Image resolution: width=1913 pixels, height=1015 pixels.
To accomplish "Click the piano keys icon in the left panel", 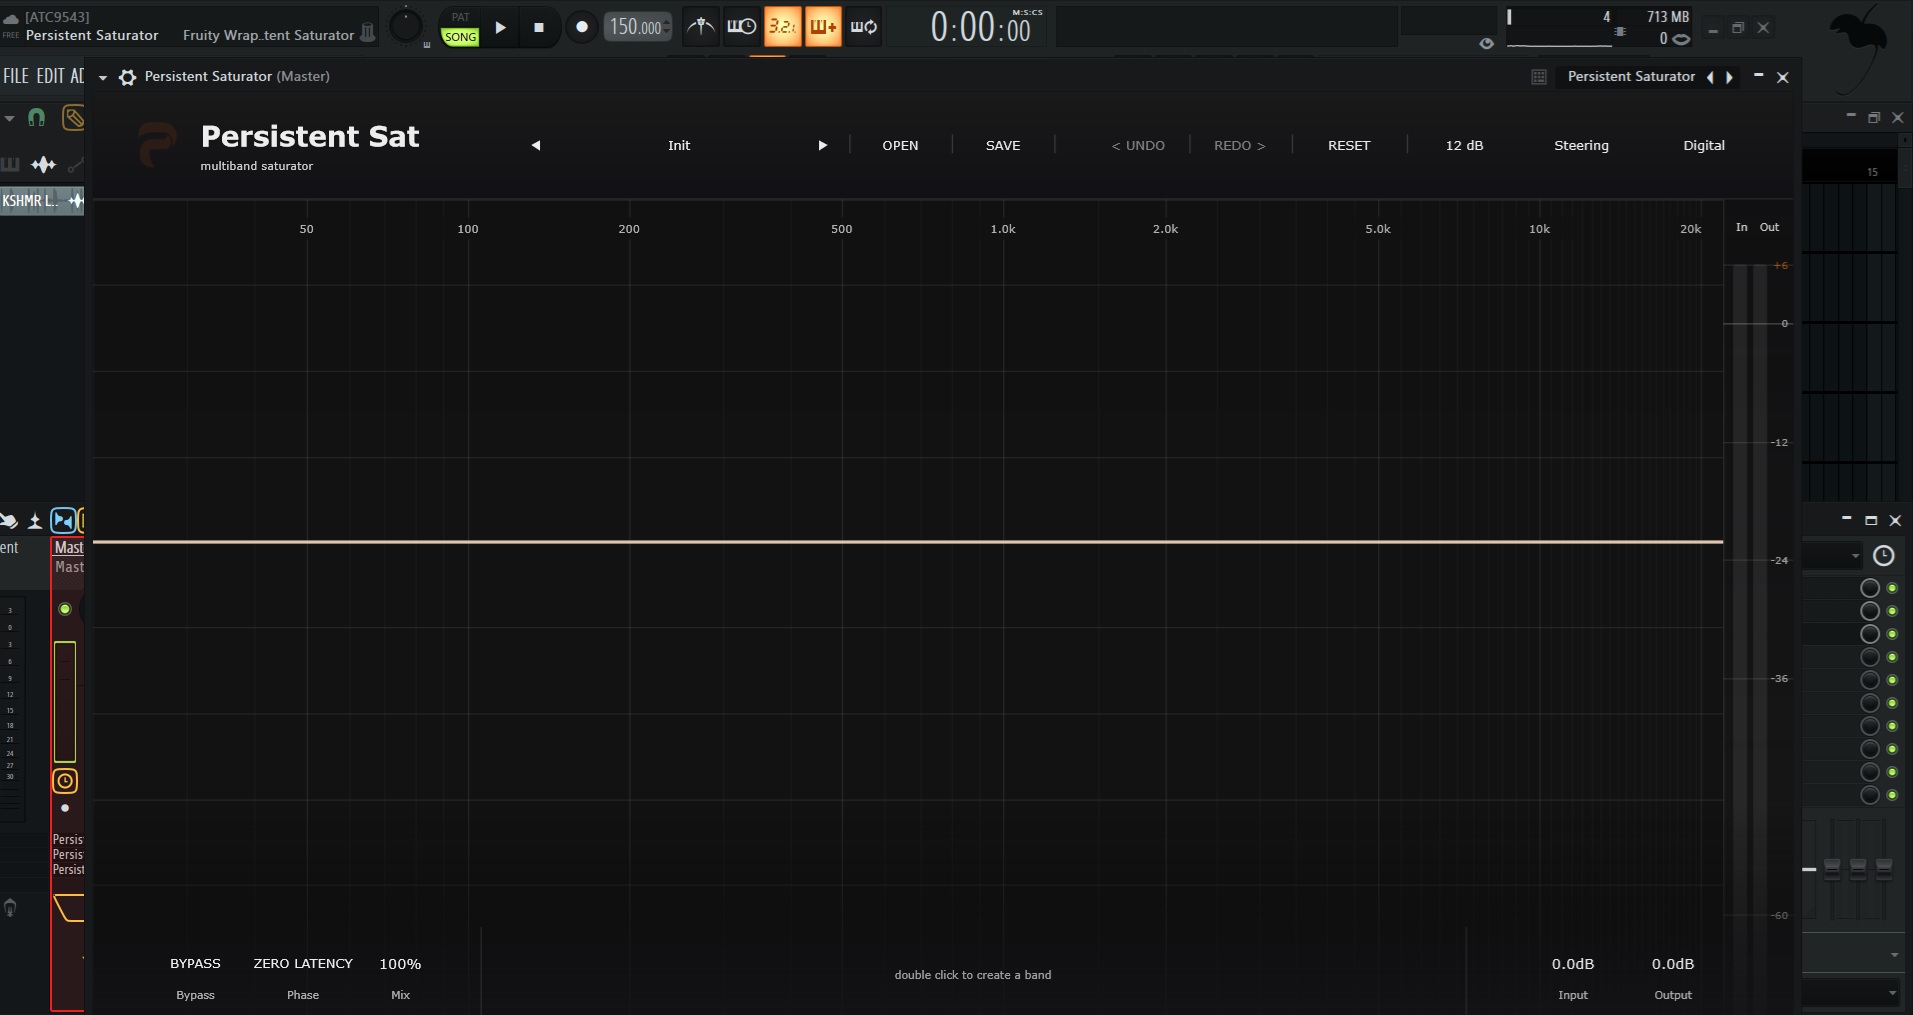I will [x=10, y=165].
